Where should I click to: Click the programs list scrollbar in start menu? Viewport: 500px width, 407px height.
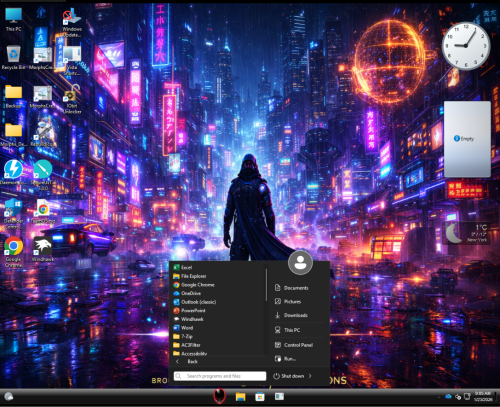pyautogui.click(x=266, y=285)
